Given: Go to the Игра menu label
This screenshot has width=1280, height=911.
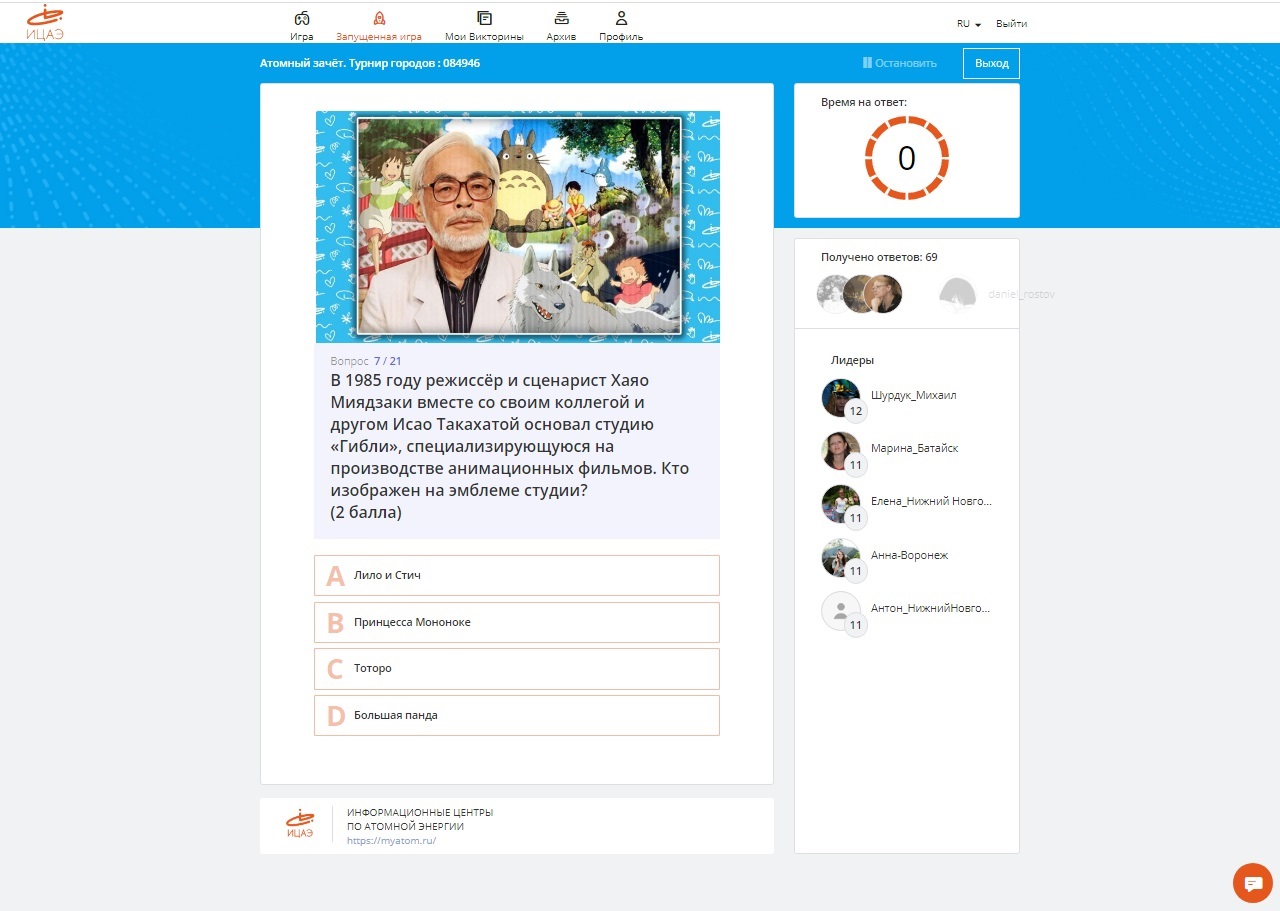Looking at the screenshot, I should tap(302, 37).
